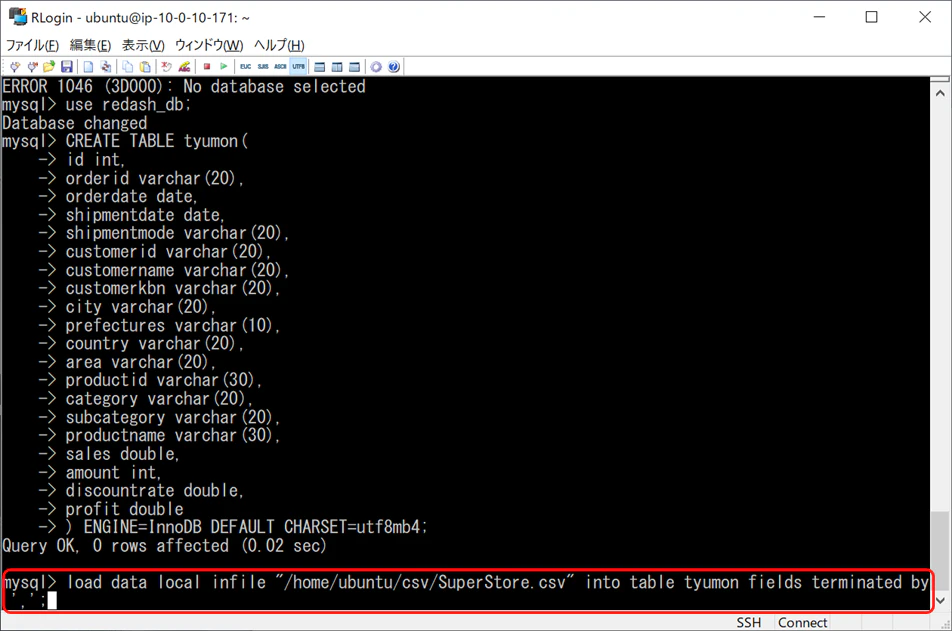Viewport: 952px width, 631px height.
Task: Click the red stop square icon
Action: pos(206,67)
